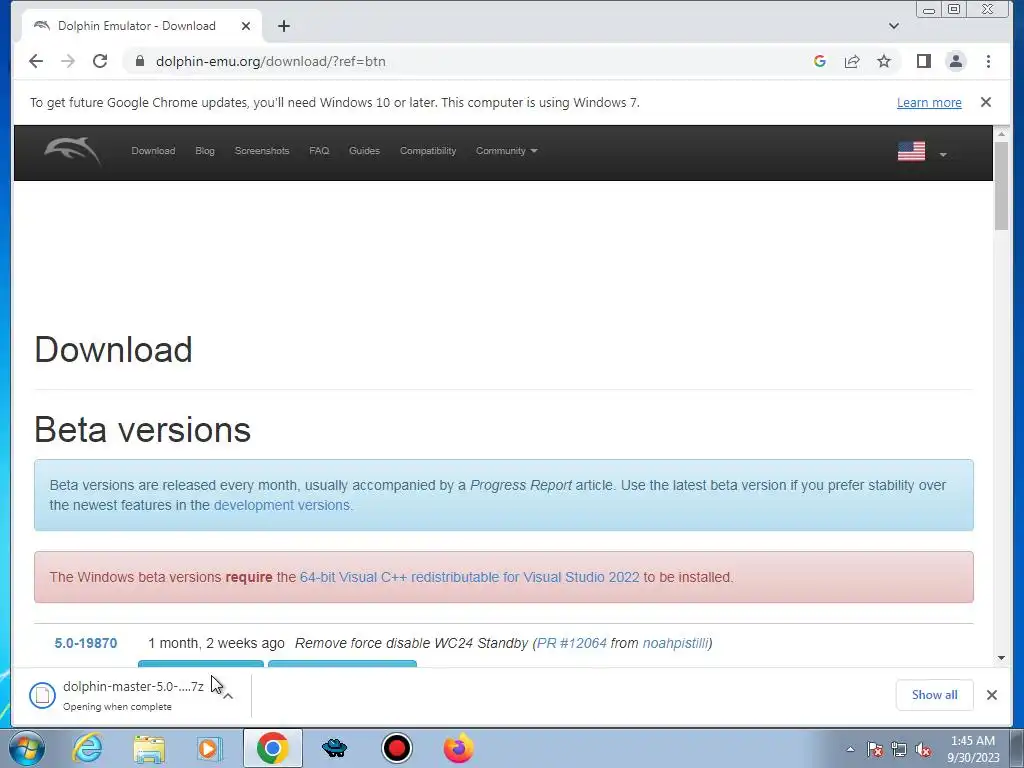Click the US flag language icon
This screenshot has height=768, width=1024.
911,151
